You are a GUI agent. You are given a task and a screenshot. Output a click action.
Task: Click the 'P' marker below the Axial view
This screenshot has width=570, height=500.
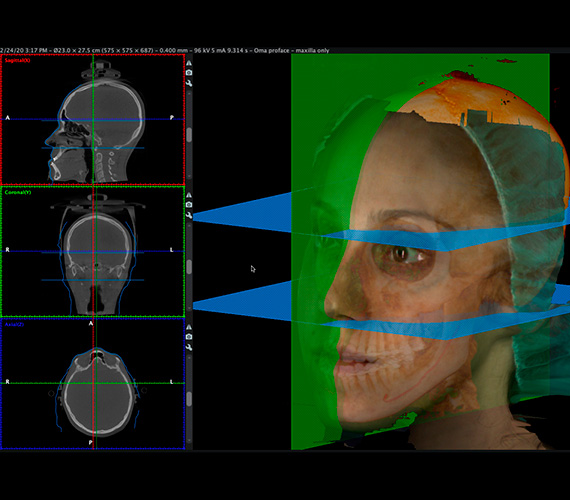[91, 443]
